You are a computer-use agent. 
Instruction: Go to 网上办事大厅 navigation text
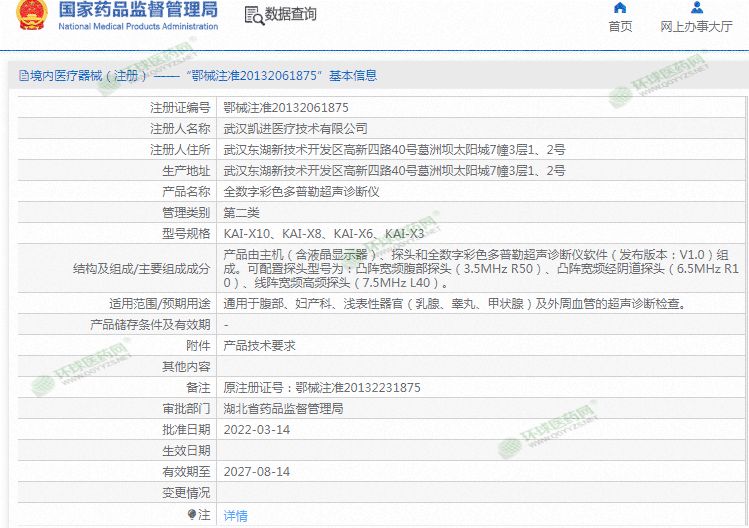[696, 27]
